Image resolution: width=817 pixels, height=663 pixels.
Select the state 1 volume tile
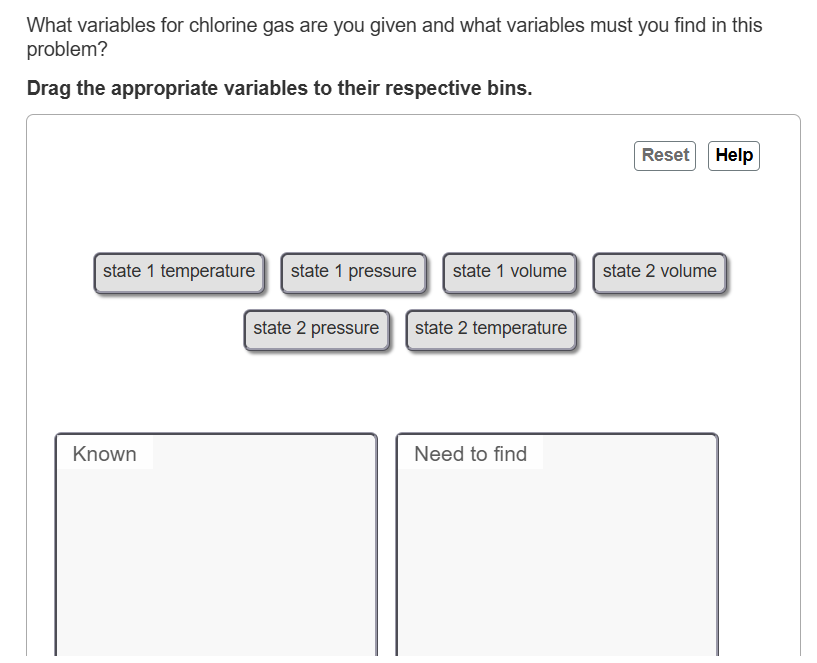[510, 271]
